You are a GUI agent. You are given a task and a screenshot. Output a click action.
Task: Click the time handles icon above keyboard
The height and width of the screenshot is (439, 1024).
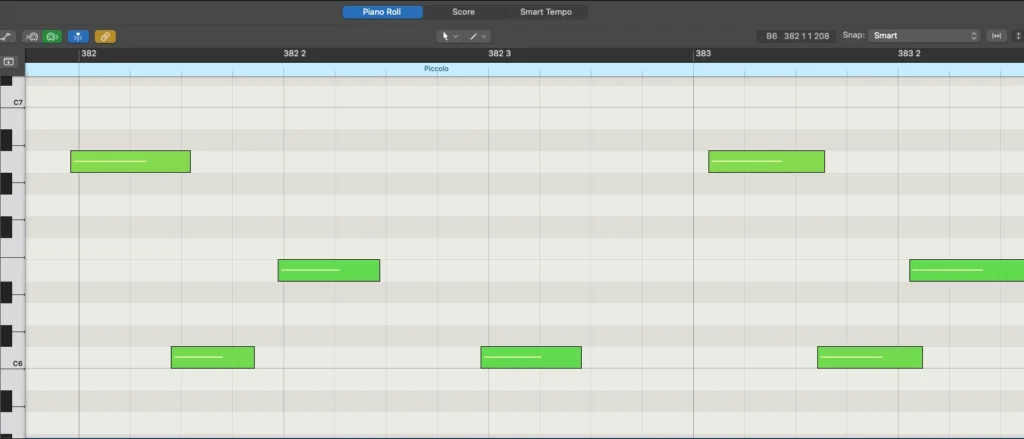point(8,61)
